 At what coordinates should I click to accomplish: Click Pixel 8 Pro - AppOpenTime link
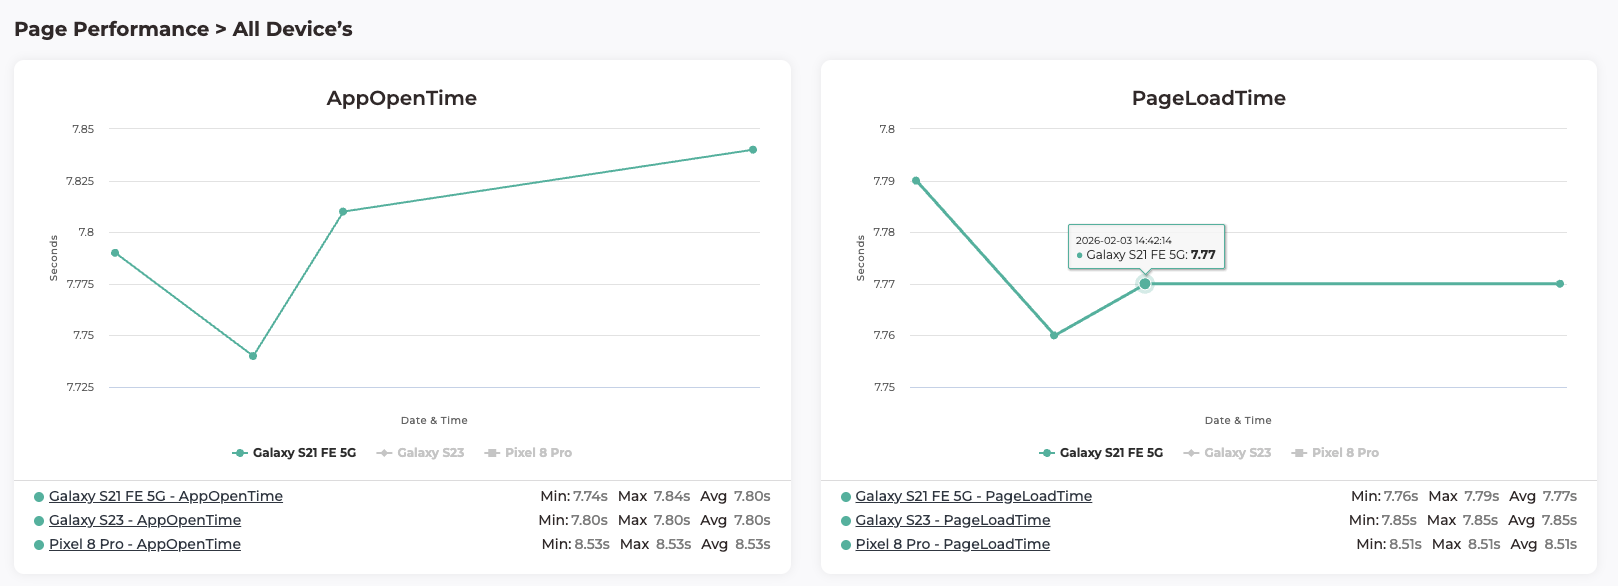click(x=145, y=544)
